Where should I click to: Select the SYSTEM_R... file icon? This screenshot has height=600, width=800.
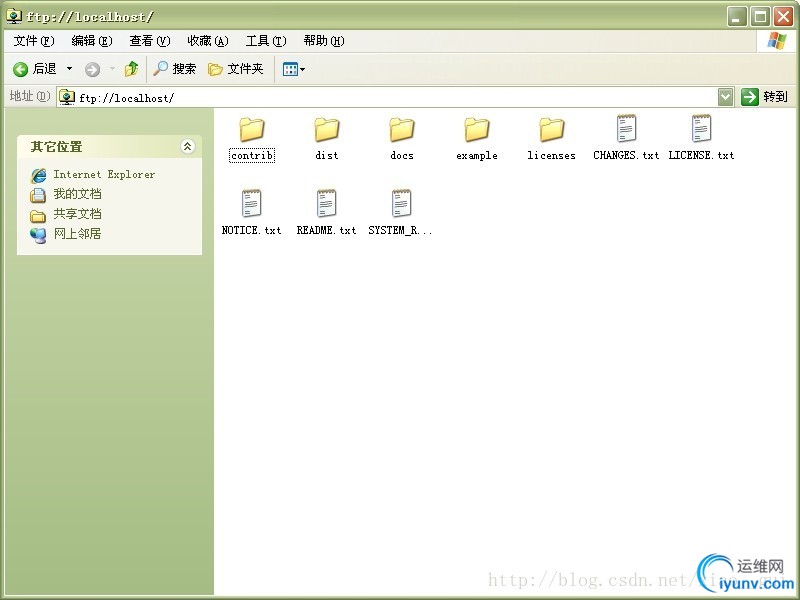pyautogui.click(x=402, y=203)
